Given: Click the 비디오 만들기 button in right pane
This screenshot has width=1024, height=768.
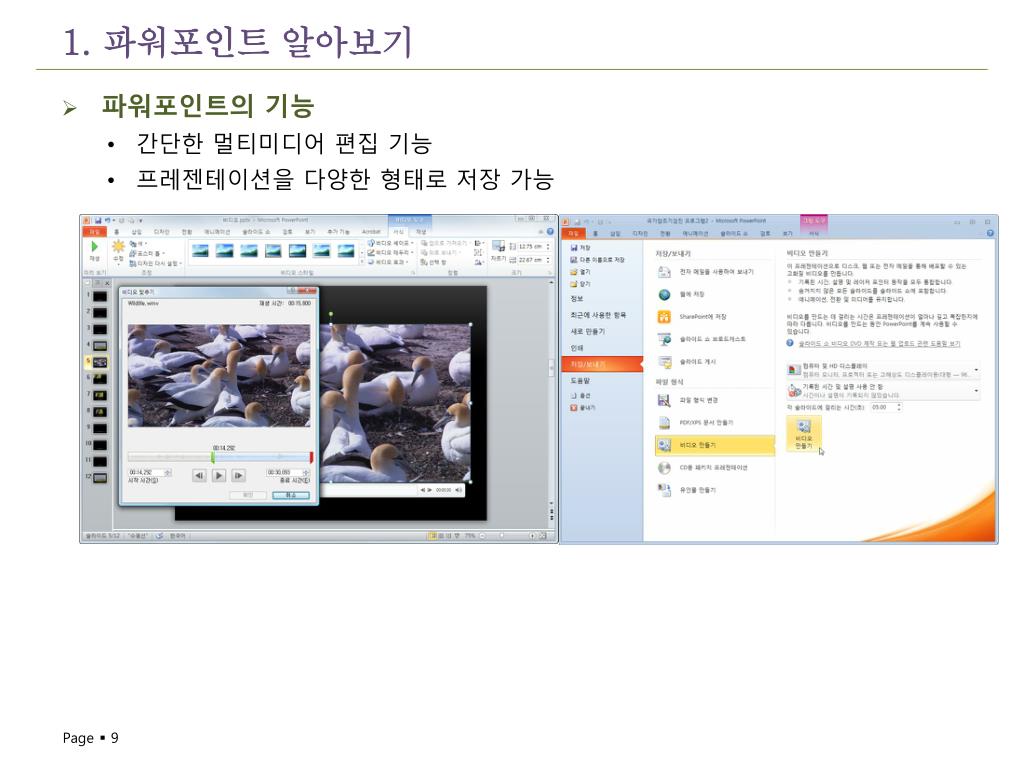Looking at the screenshot, I should [x=804, y=433].
